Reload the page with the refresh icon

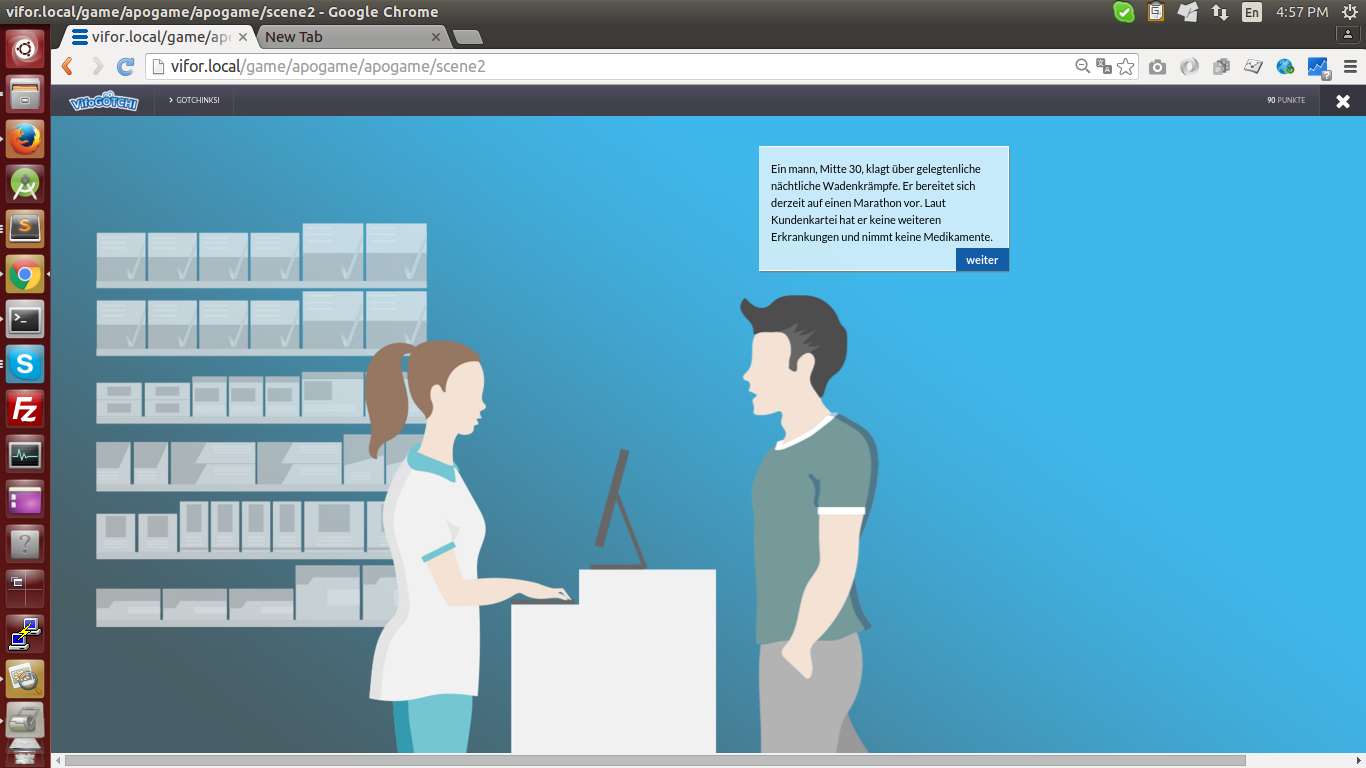pos(125,67)
